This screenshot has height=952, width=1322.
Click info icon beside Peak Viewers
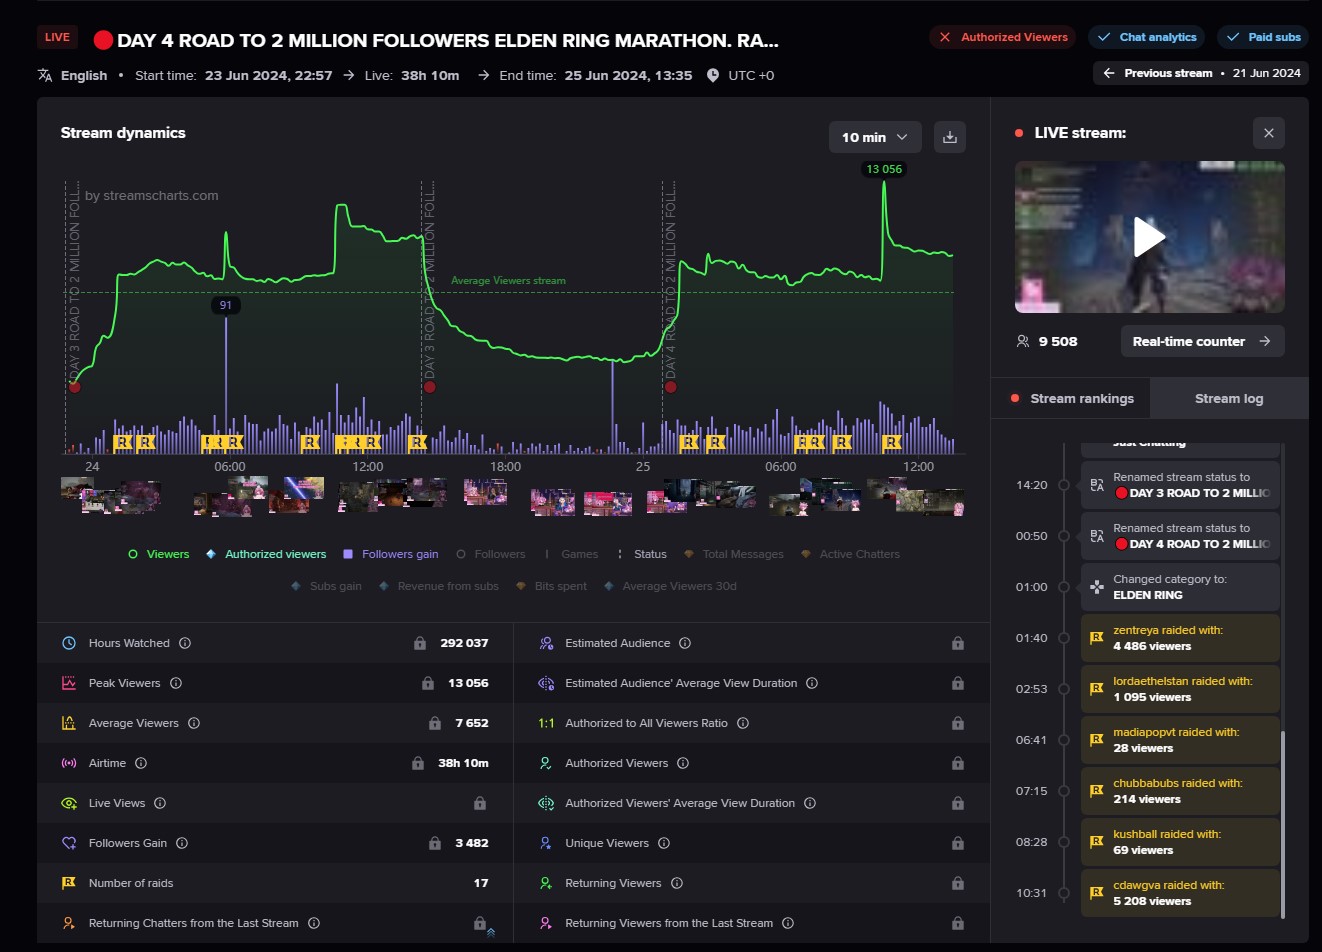[176, 683]
